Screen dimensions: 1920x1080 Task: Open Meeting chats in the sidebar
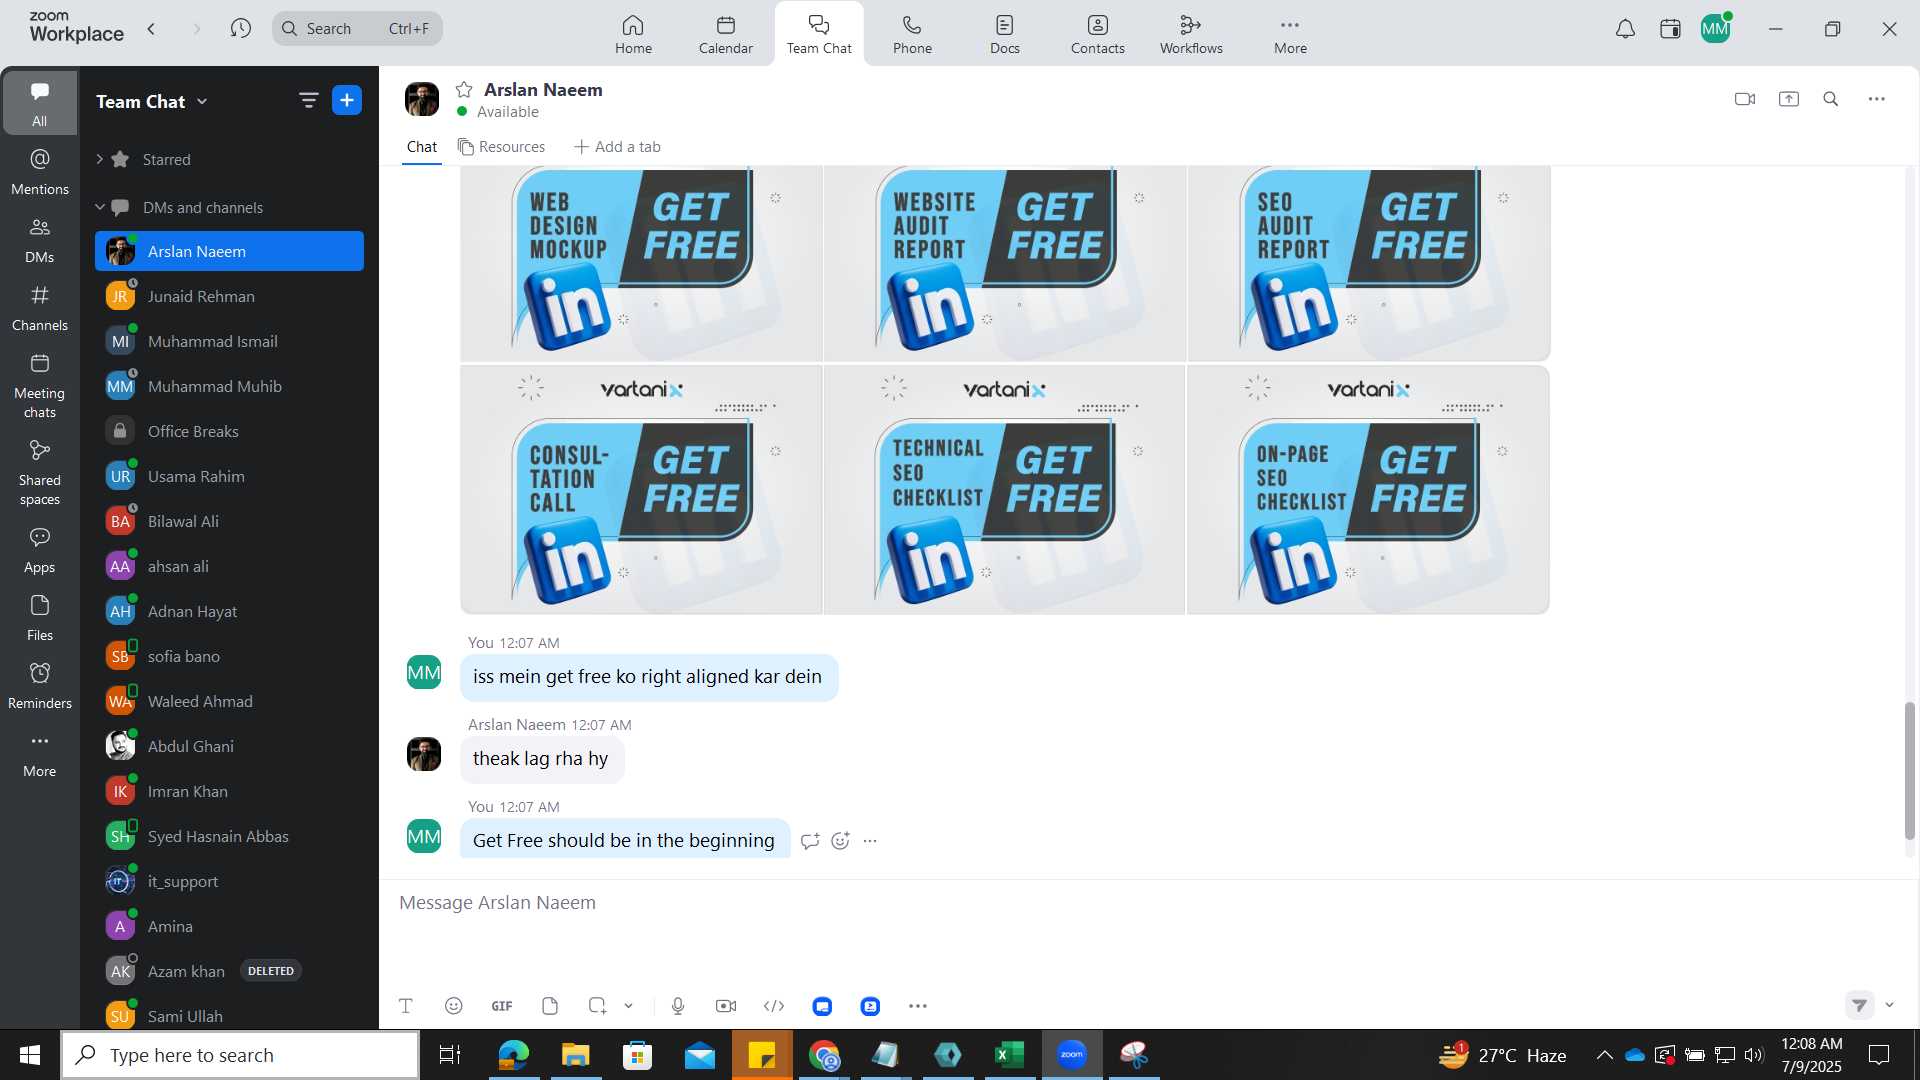click(x=40, y=386)
